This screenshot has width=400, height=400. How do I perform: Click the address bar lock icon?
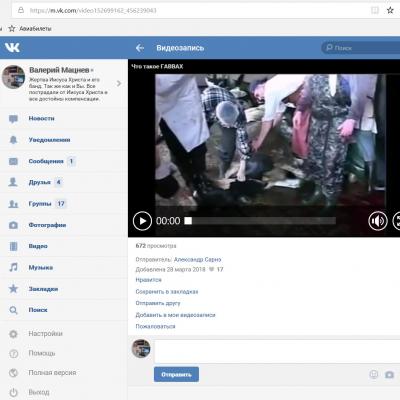pyautogui.click(x=21, y=10)
